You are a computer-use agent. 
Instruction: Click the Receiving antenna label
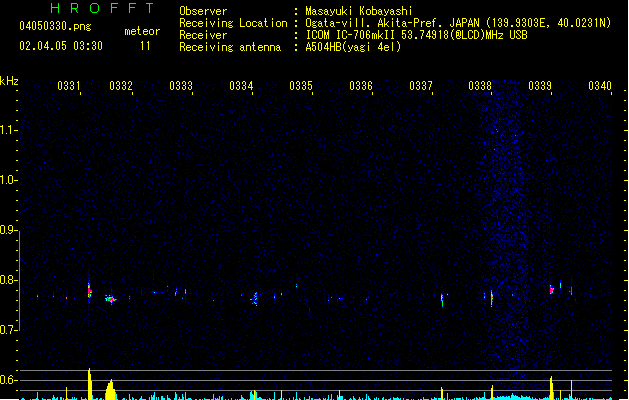coord(230,47)
